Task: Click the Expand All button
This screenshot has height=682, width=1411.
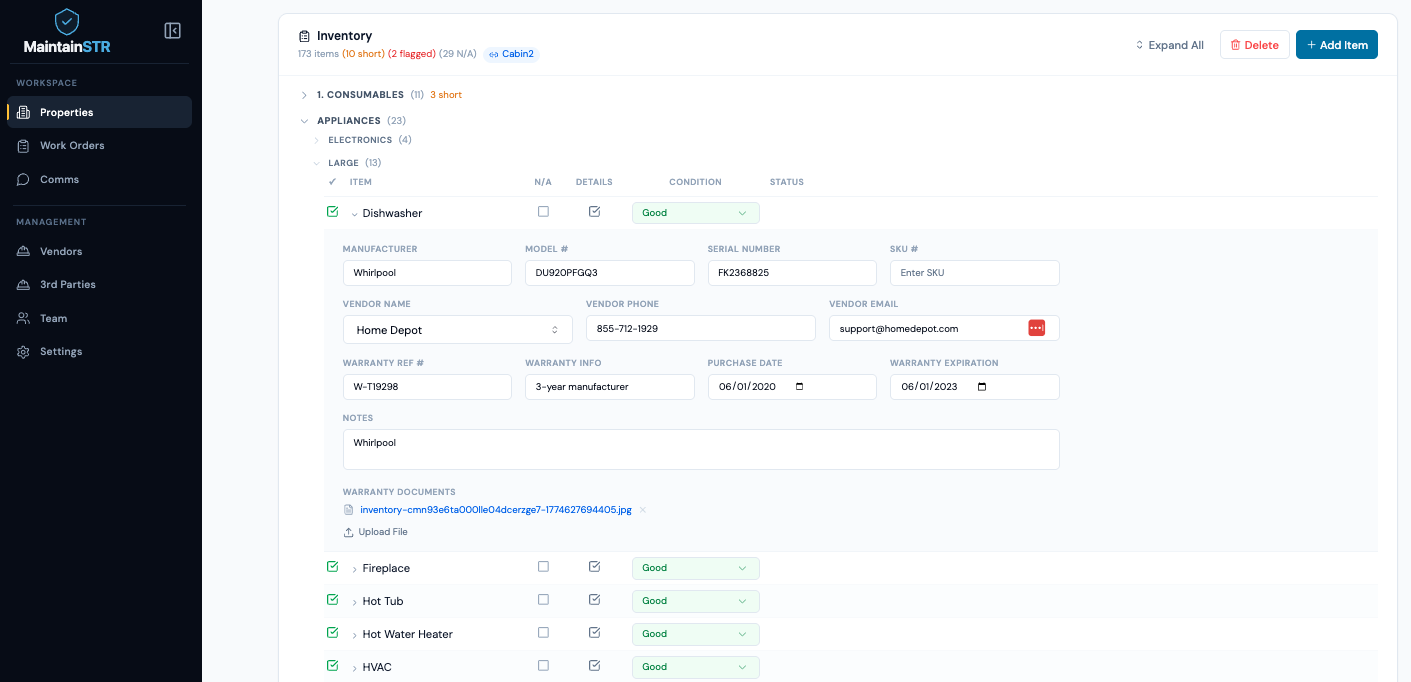Action: click(x=1169, y=45)
